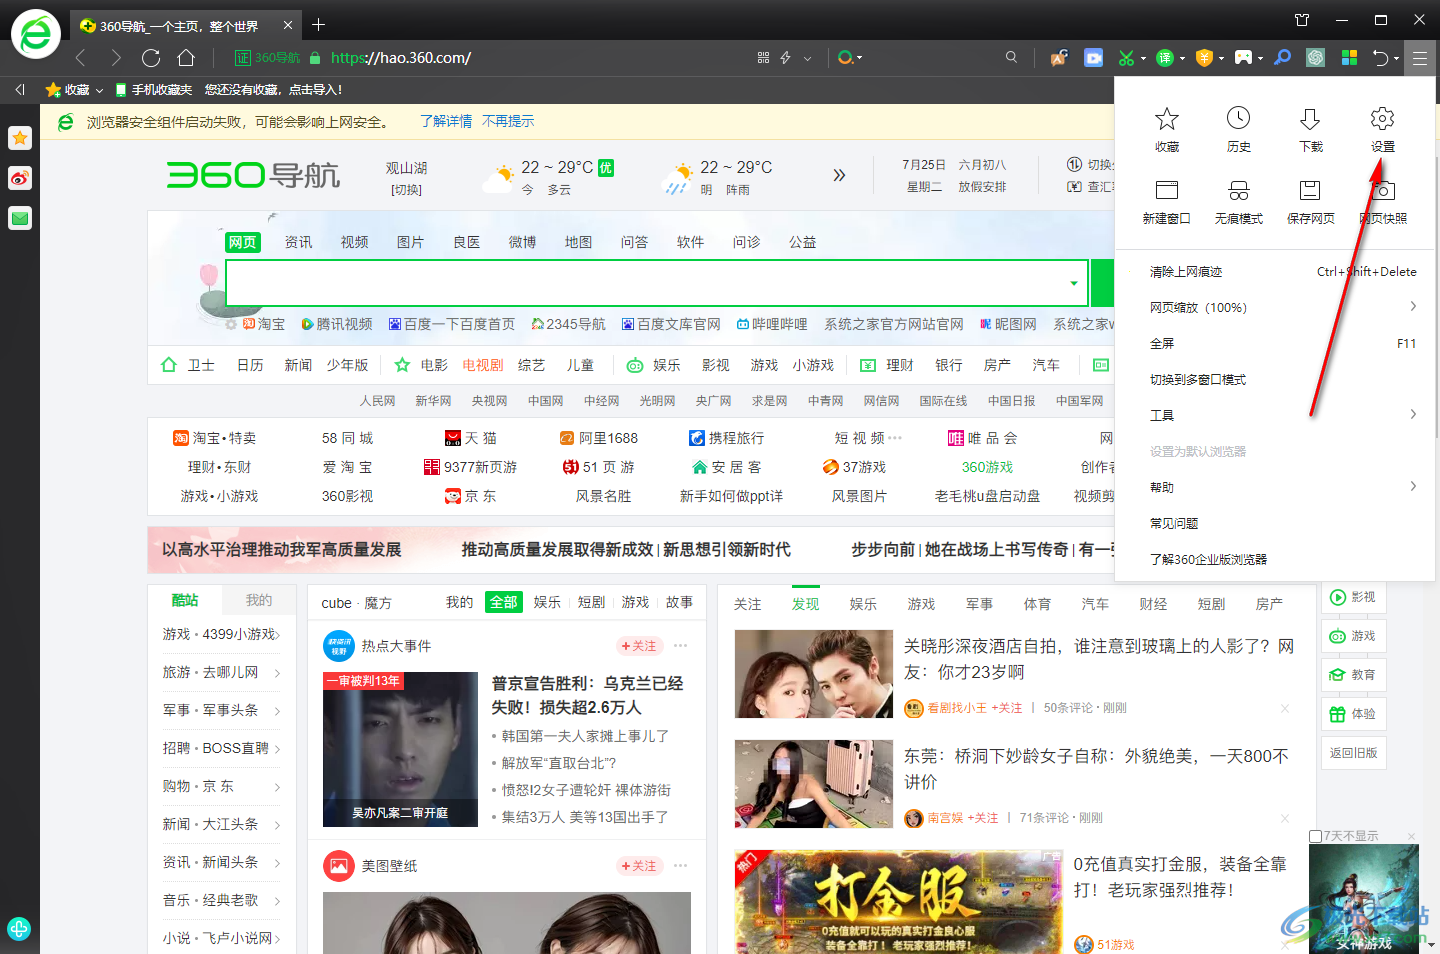Switch to the 发现 news tab
1440x954 pixels.
[x=805, y=604]
